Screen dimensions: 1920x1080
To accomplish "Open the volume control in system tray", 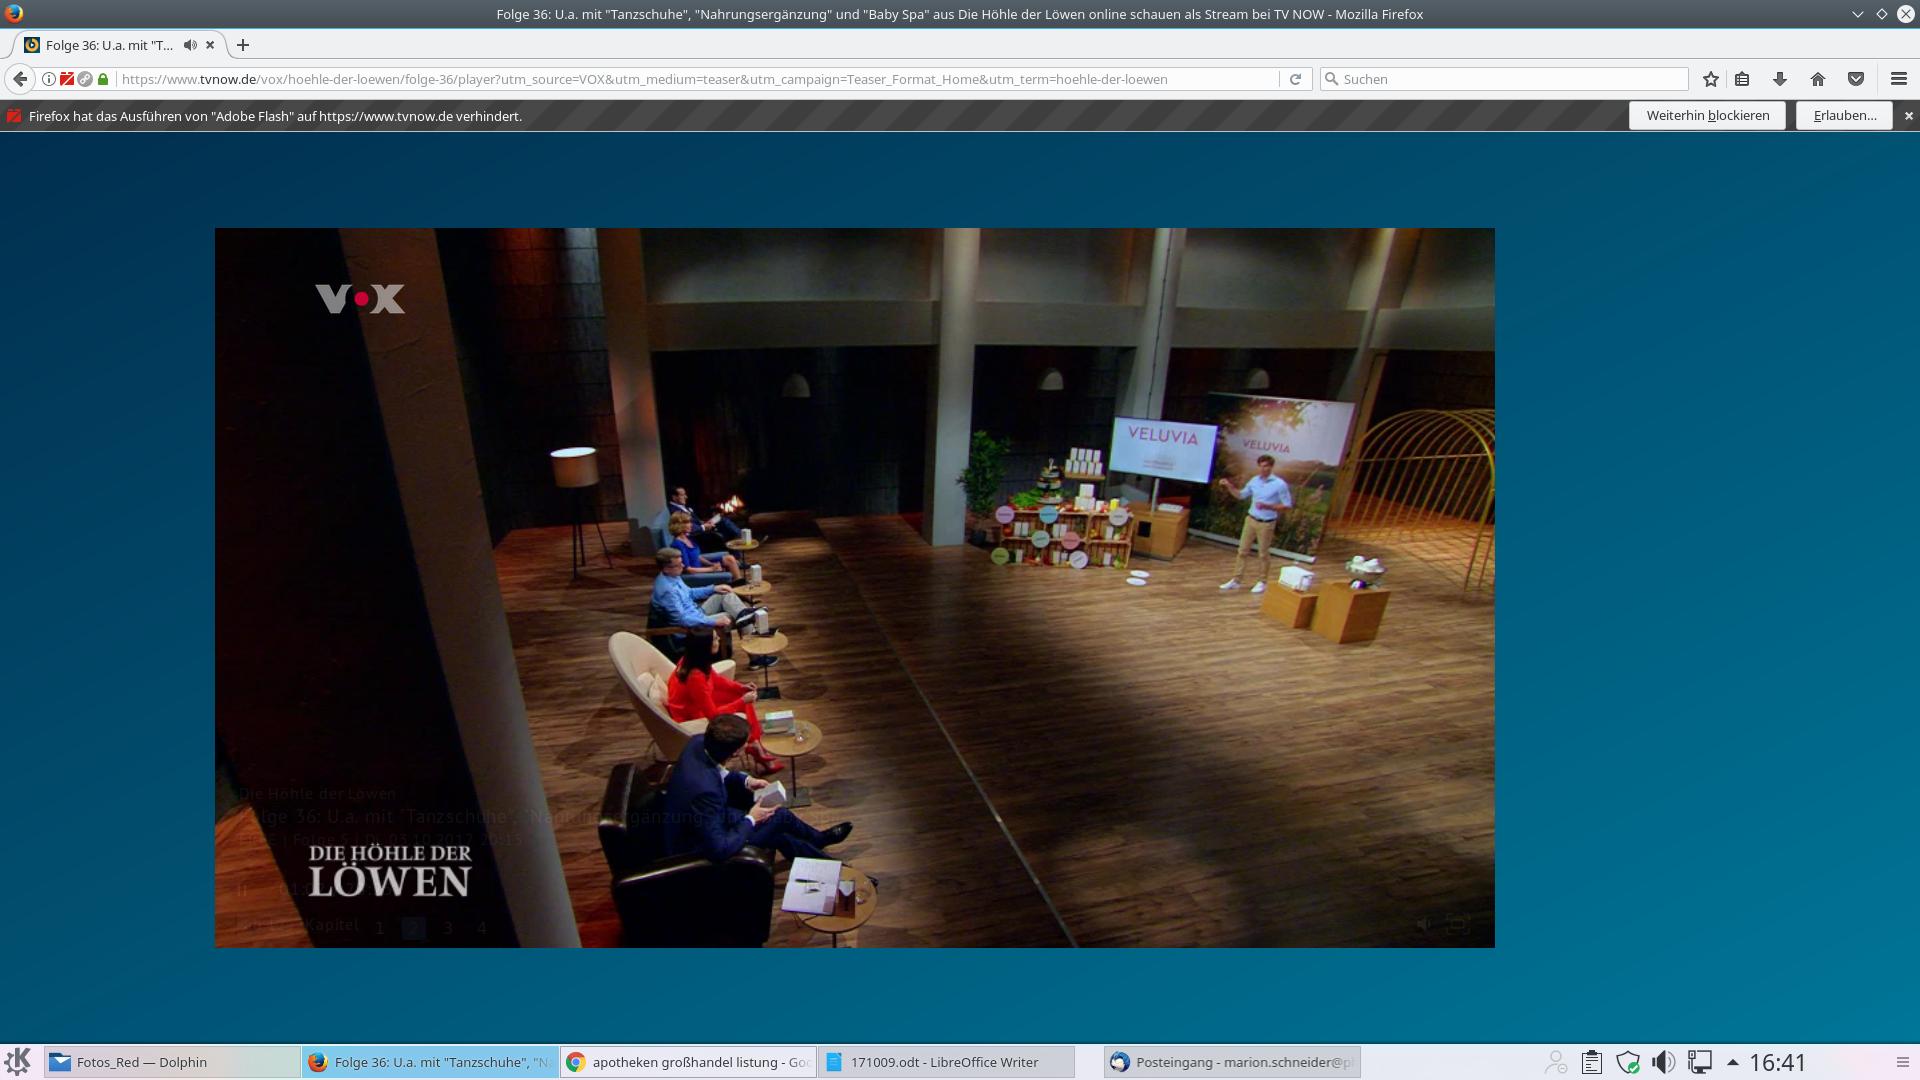I will coord(1663,1062).
